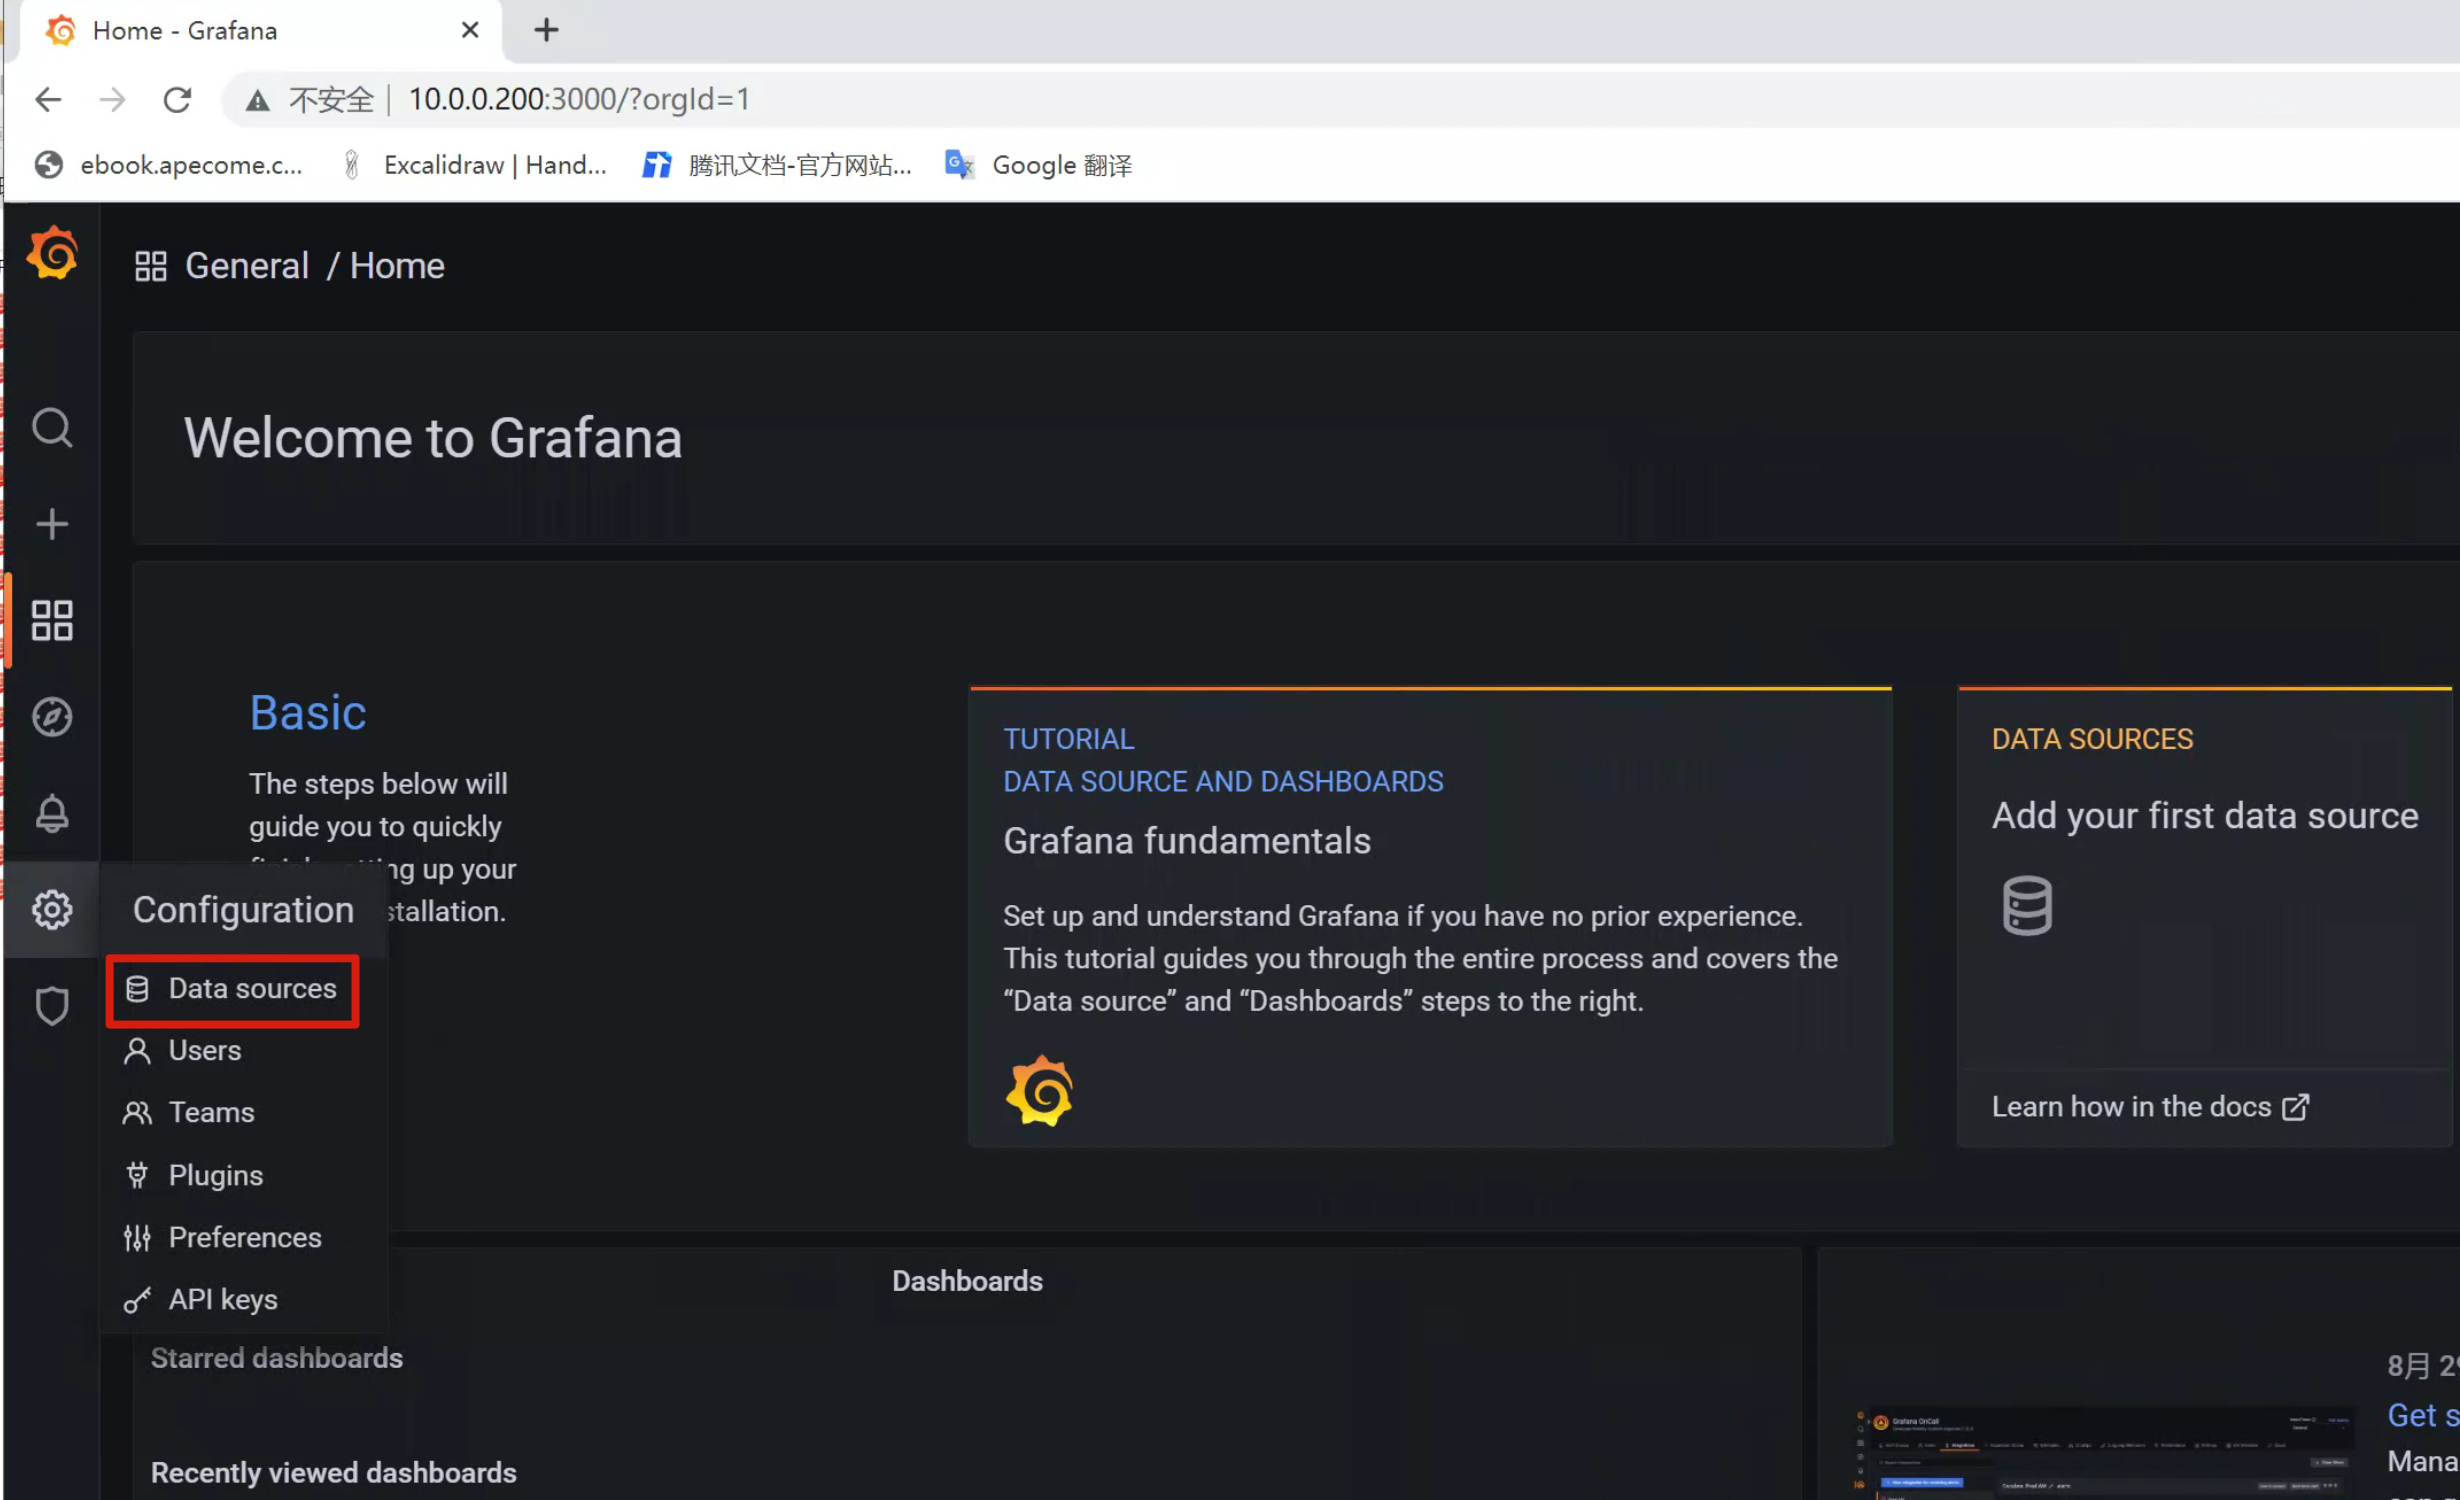Image resolution: width=2460 pixels, height=1500 pixels.
Task: Select Users in Configuration menu
Action: click(x=204, y=1051)
